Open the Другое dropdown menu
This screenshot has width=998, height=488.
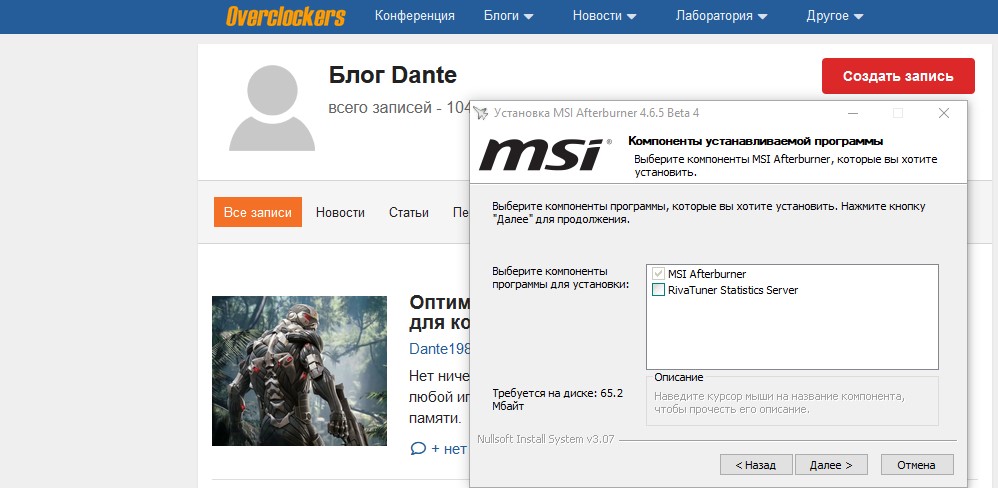835,16
